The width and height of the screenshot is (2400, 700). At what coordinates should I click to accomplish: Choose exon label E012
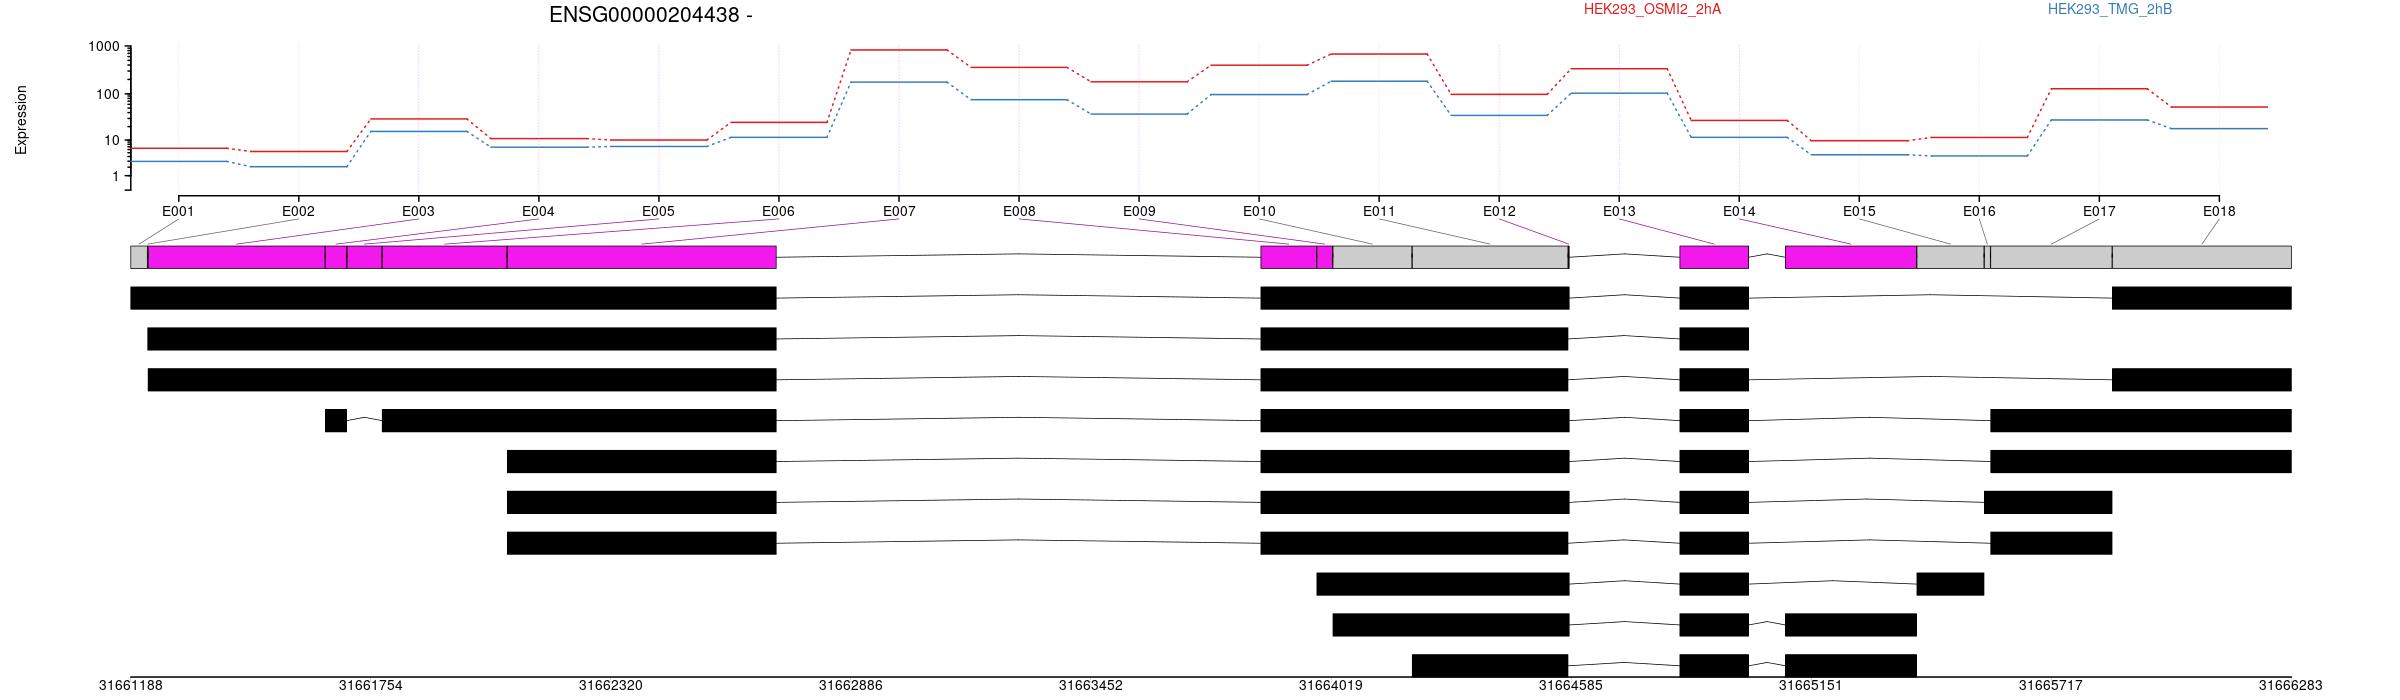click(1499, 211)
